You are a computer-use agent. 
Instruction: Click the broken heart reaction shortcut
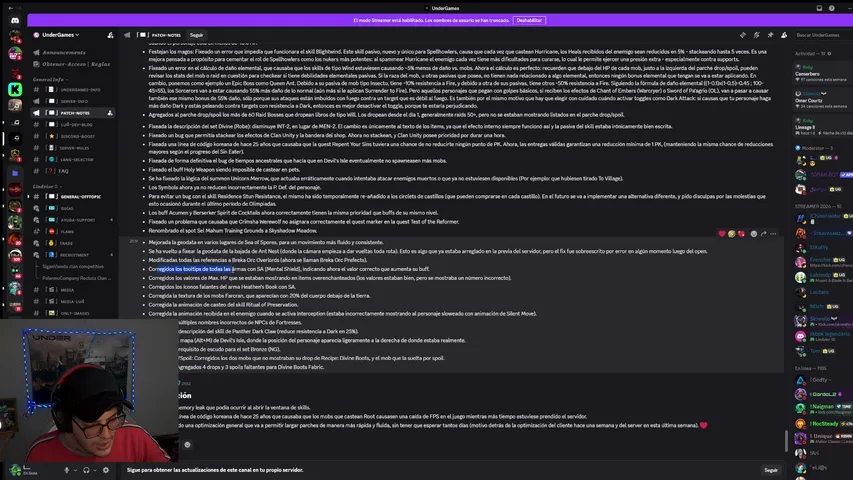pos(741,234)
